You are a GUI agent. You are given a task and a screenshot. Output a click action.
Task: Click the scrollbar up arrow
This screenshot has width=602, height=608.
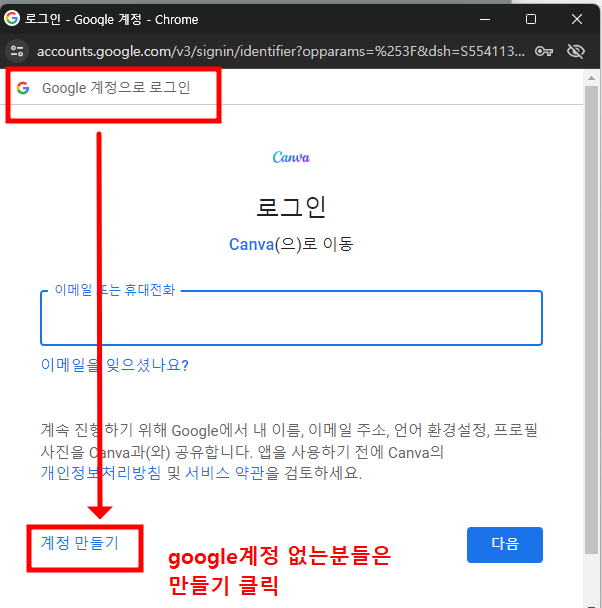[591, 78]
